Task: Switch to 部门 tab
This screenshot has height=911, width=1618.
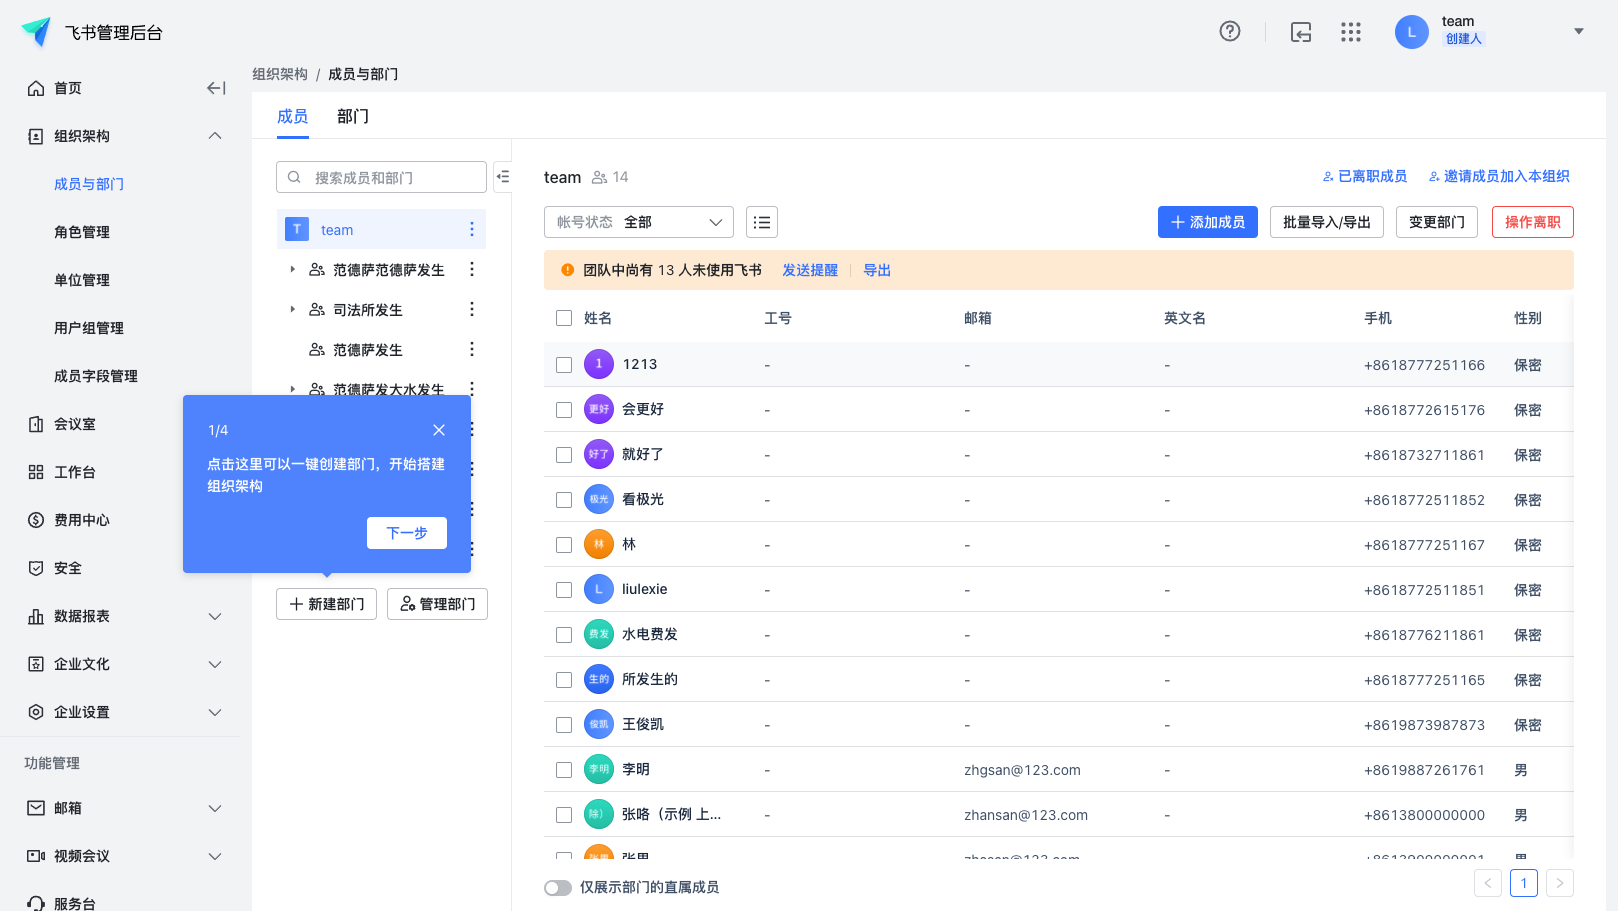Action: click(353, 116)
